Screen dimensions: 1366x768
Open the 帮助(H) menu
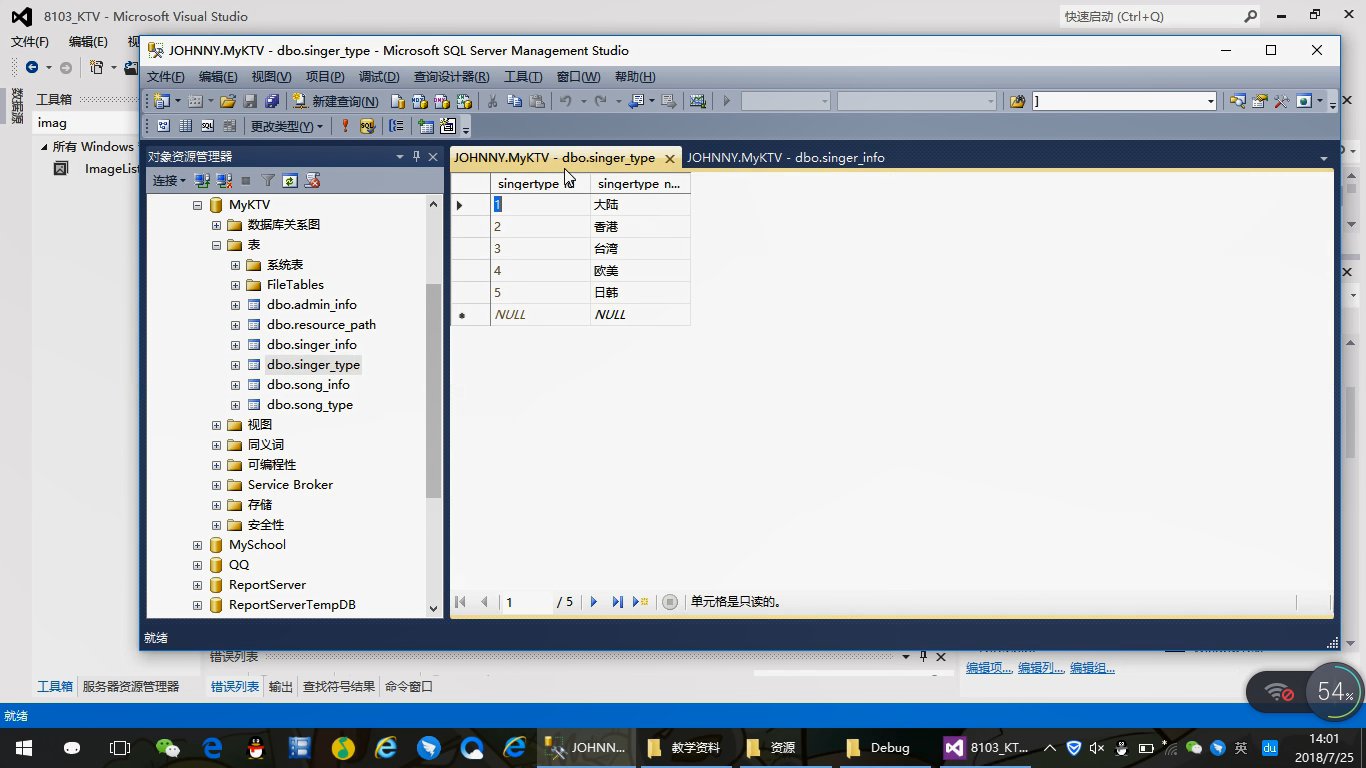click(635, 77)
